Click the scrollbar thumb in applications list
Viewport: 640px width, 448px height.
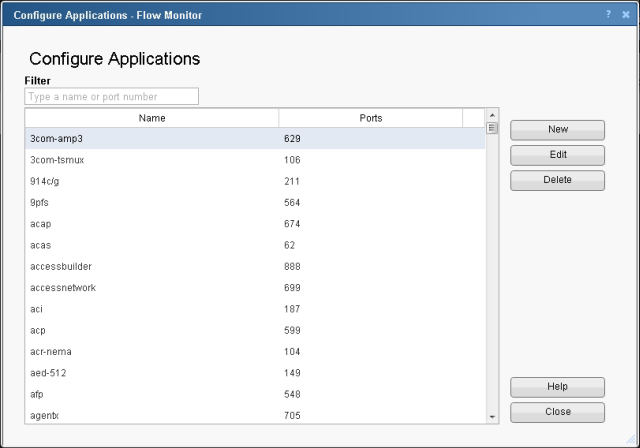[x=492, y=128]
